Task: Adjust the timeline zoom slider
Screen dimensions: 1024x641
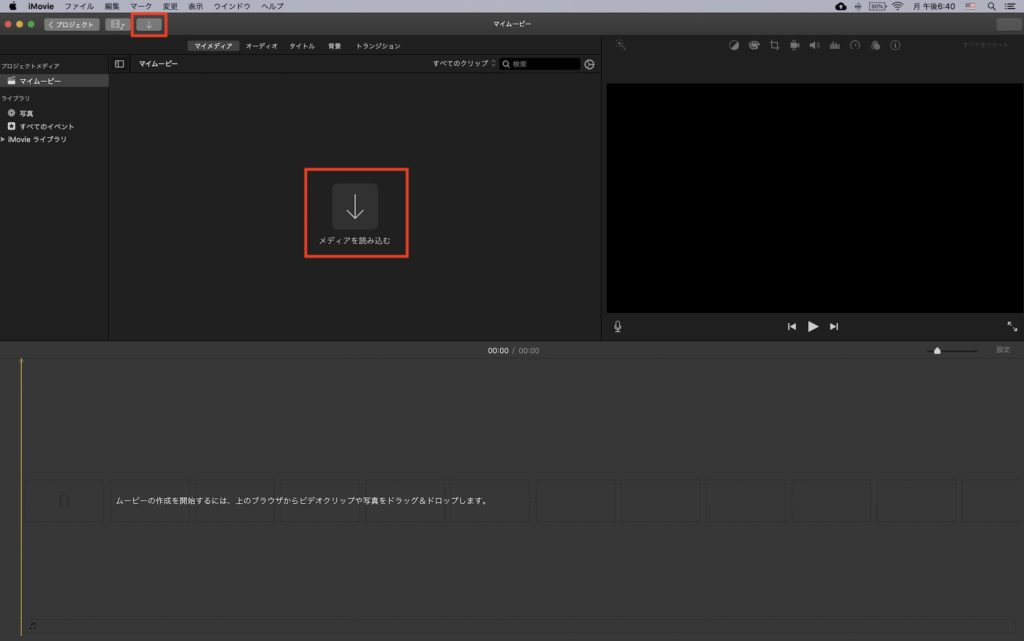Action: click(937, 351)
